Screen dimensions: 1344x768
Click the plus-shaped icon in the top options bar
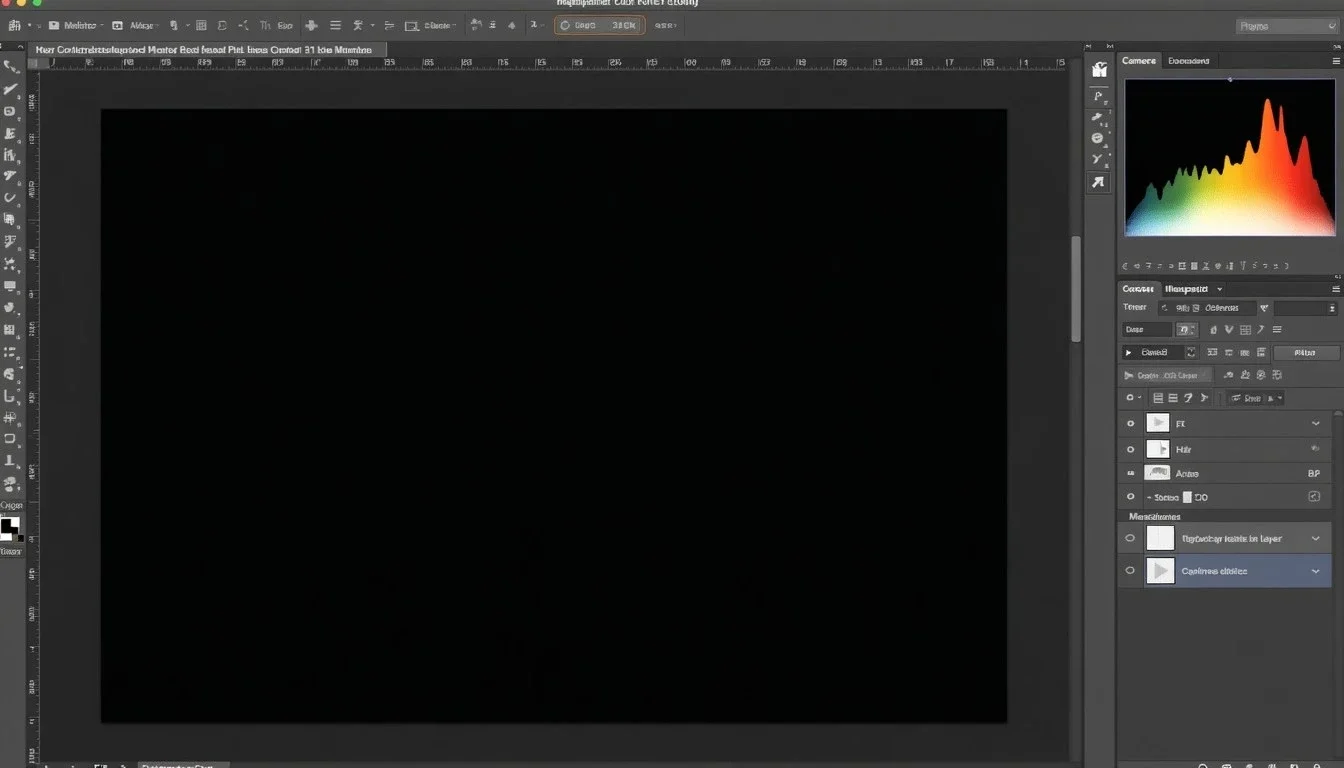point(311,25)
